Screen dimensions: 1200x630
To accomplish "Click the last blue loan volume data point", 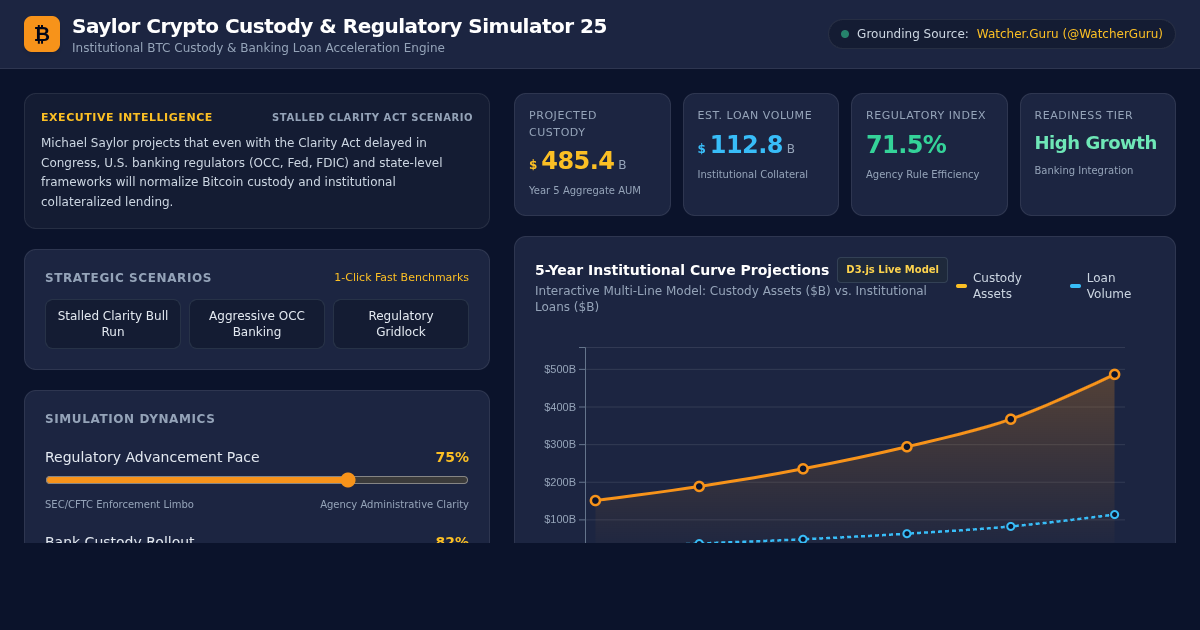I will click(x=1114, y=515).
